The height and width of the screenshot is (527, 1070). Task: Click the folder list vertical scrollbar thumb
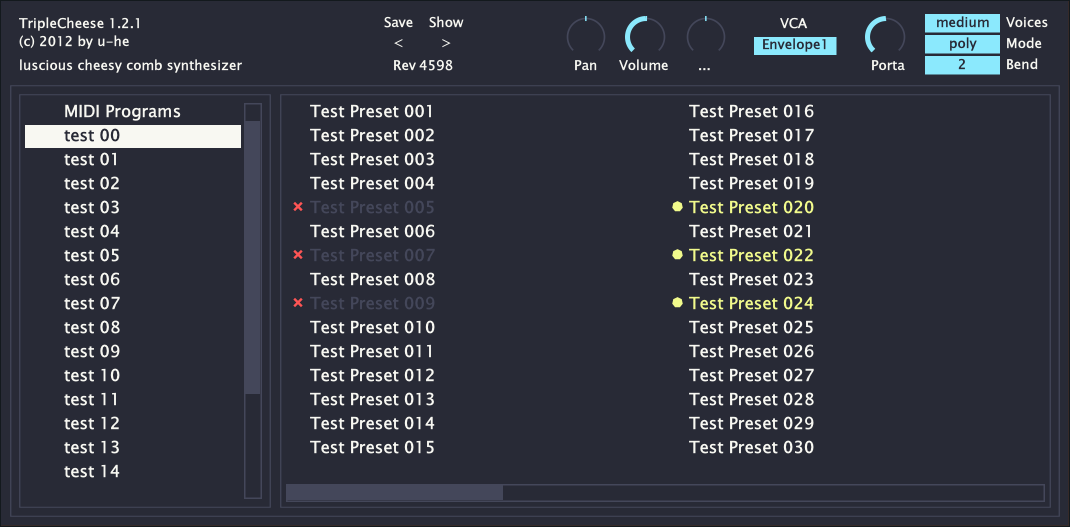252,257
